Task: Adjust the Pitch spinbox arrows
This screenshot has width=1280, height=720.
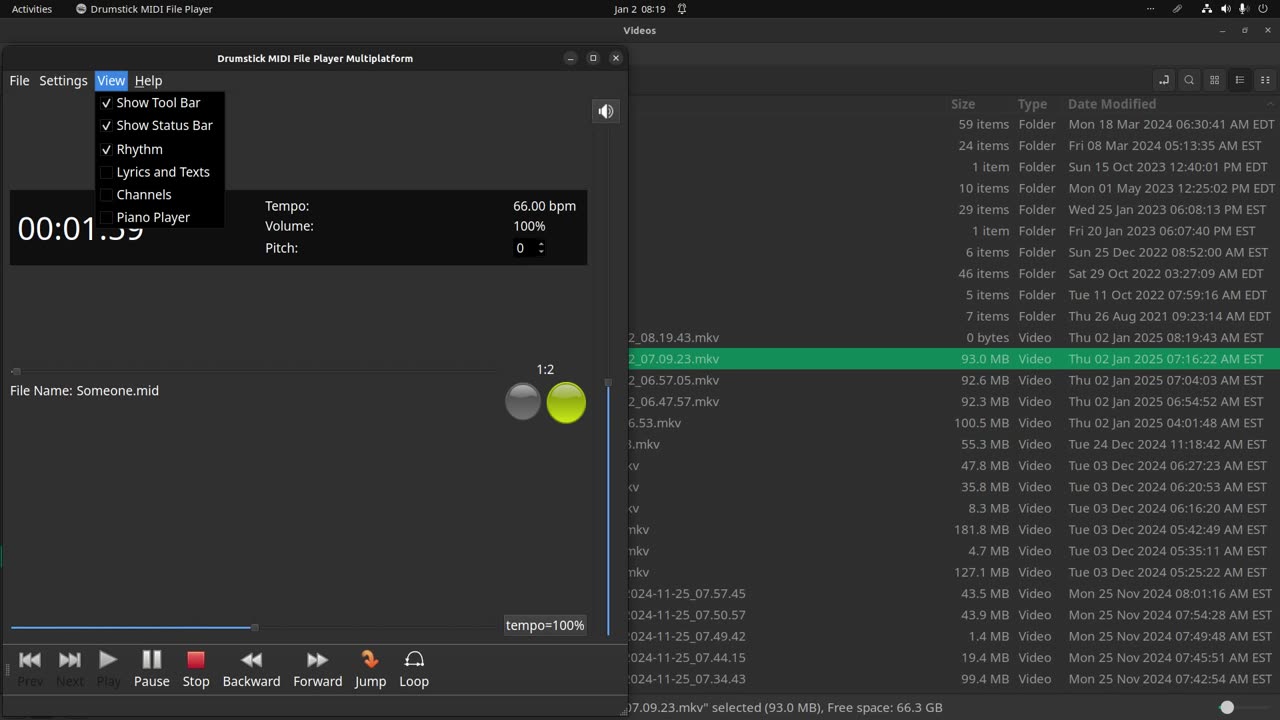Action: click(541, 248)
